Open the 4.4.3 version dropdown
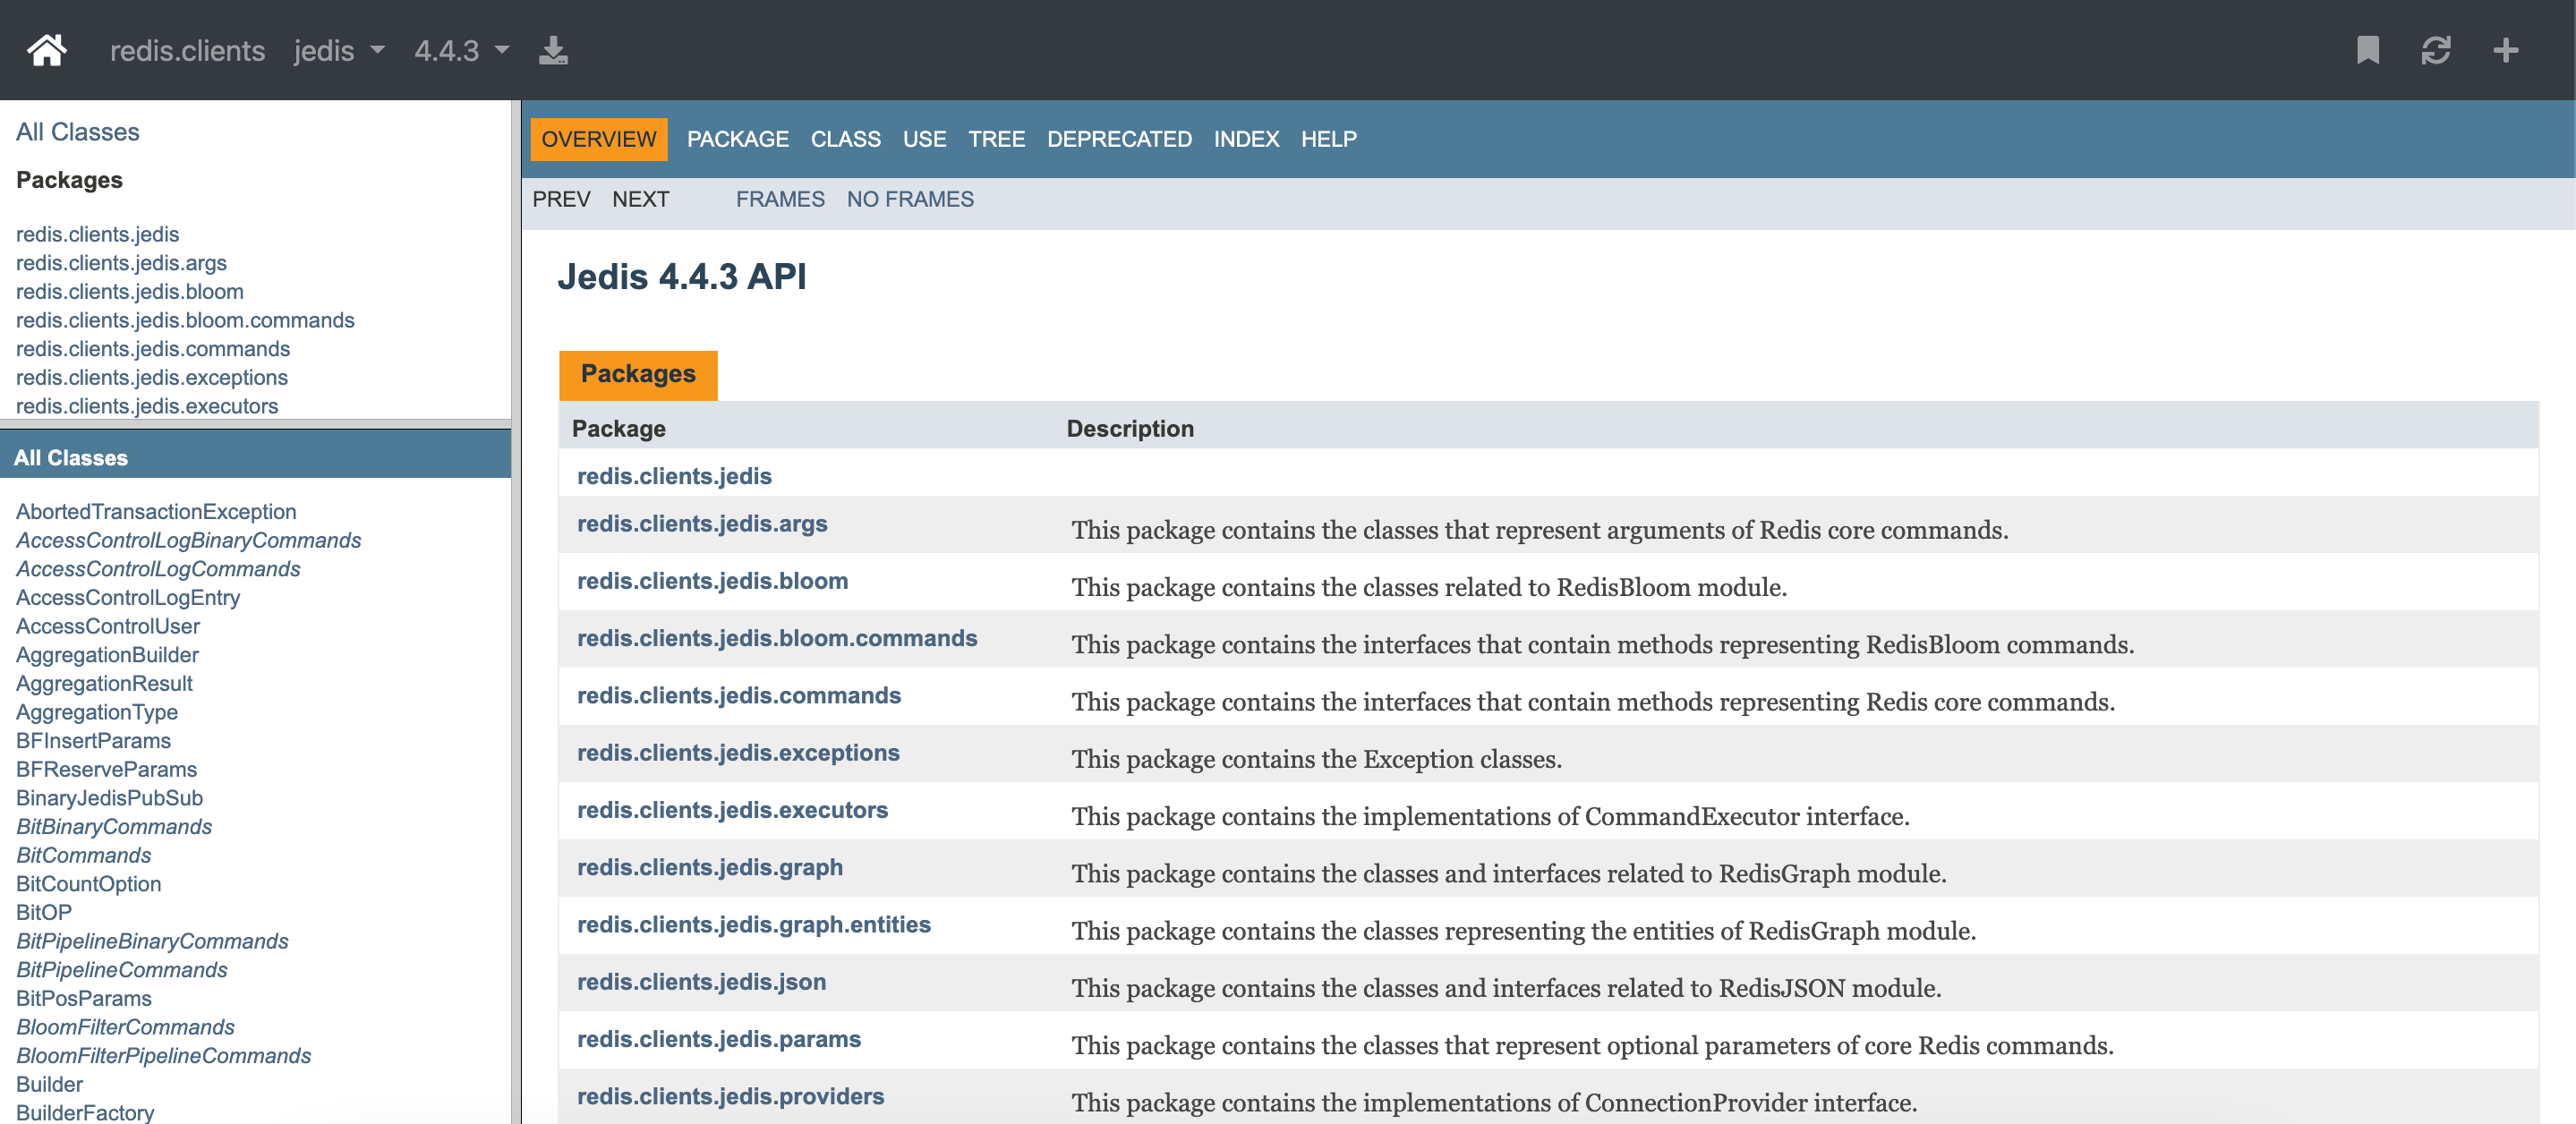 pos(462,50)
